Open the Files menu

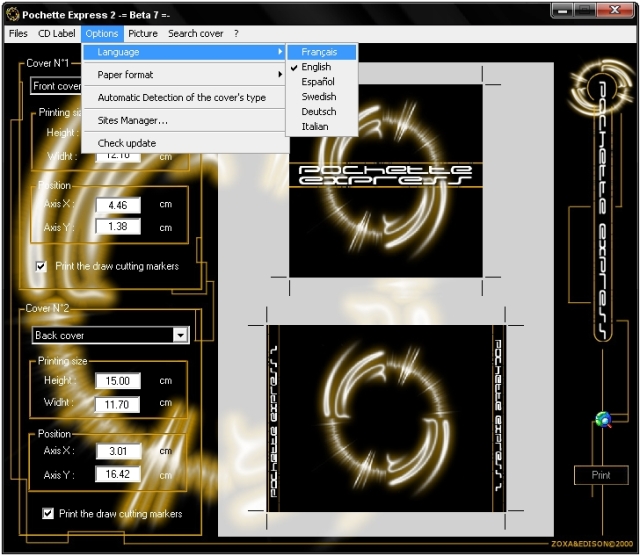pyautogui.click(x=18, y=33)
